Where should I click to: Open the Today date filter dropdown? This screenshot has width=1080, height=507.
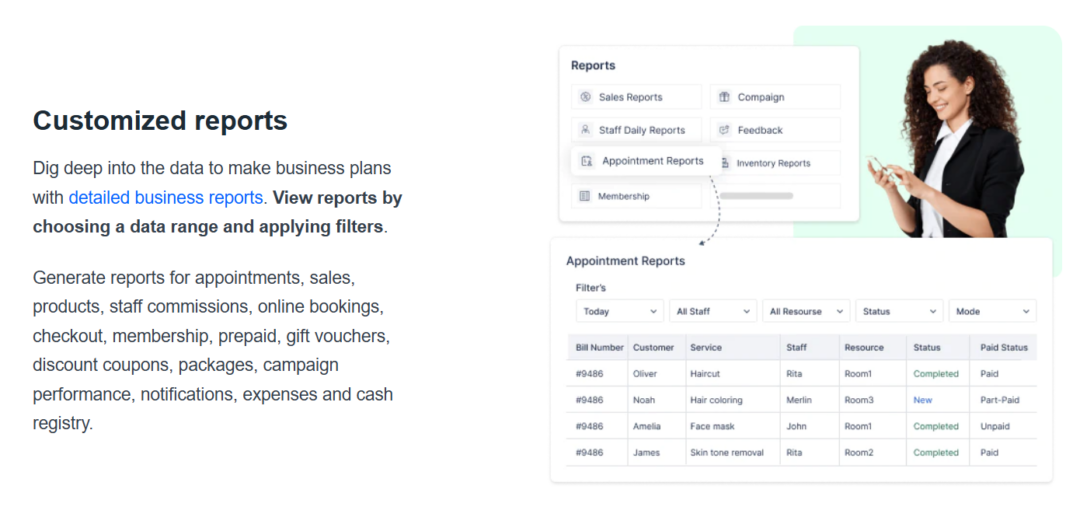620,311
